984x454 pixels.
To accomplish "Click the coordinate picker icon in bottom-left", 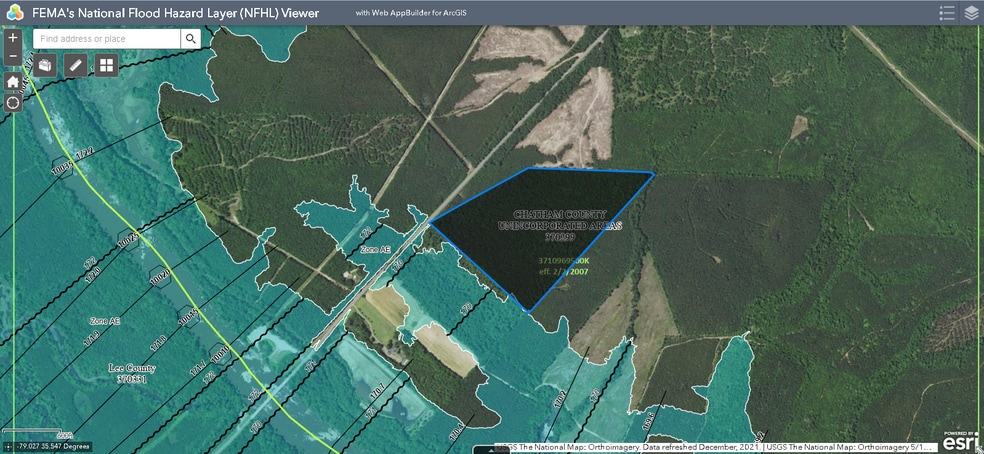I will pos(10,446).
